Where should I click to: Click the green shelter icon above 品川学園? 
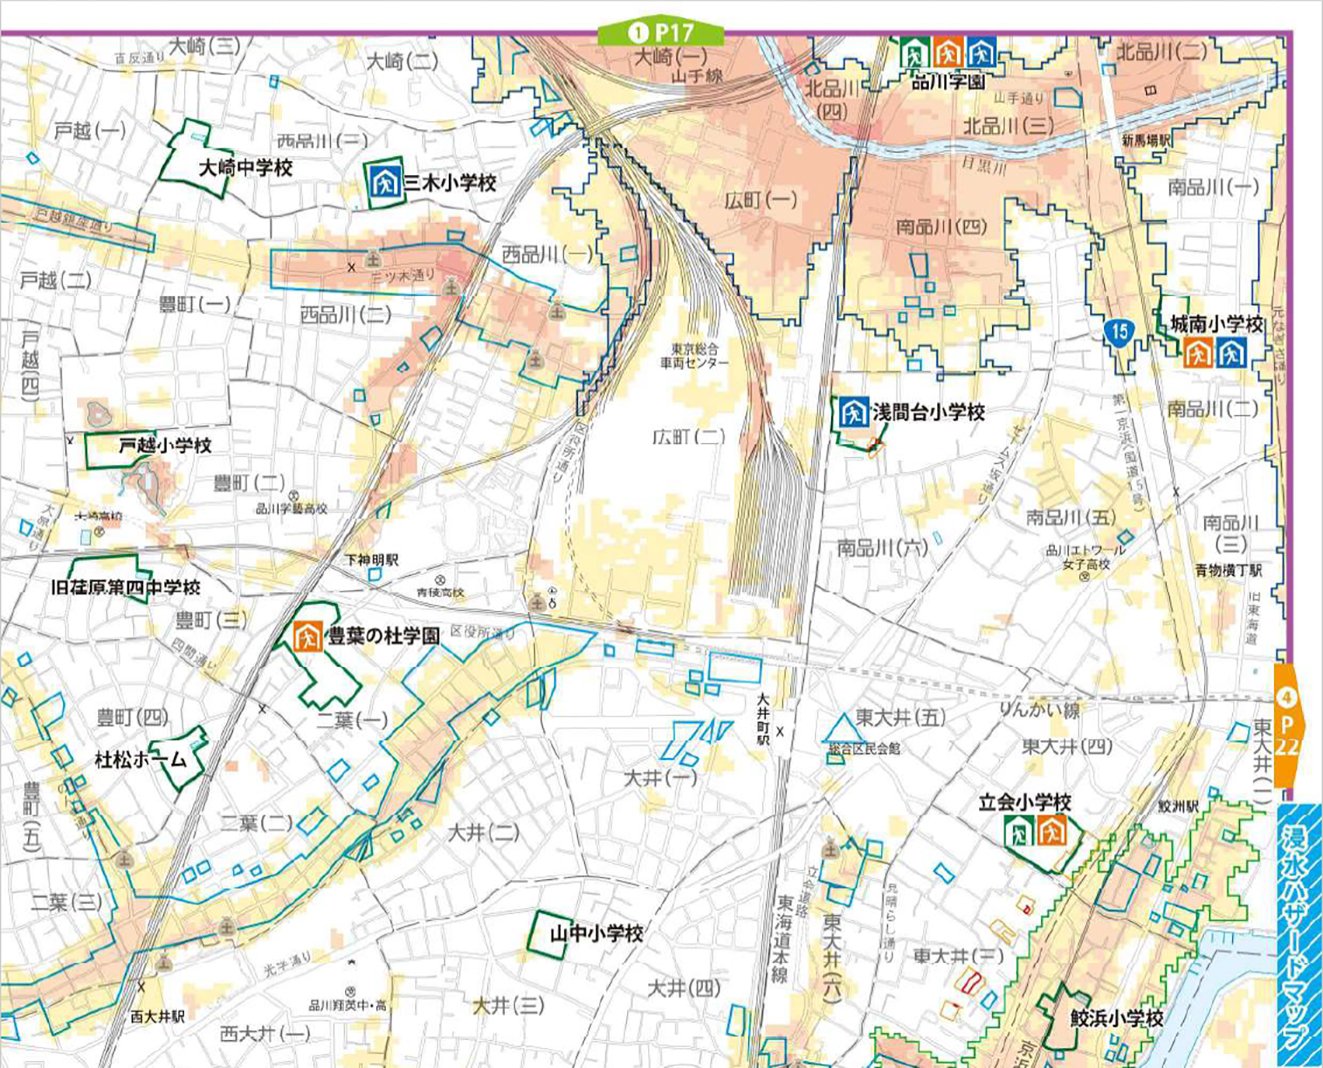tap(915, 51)
